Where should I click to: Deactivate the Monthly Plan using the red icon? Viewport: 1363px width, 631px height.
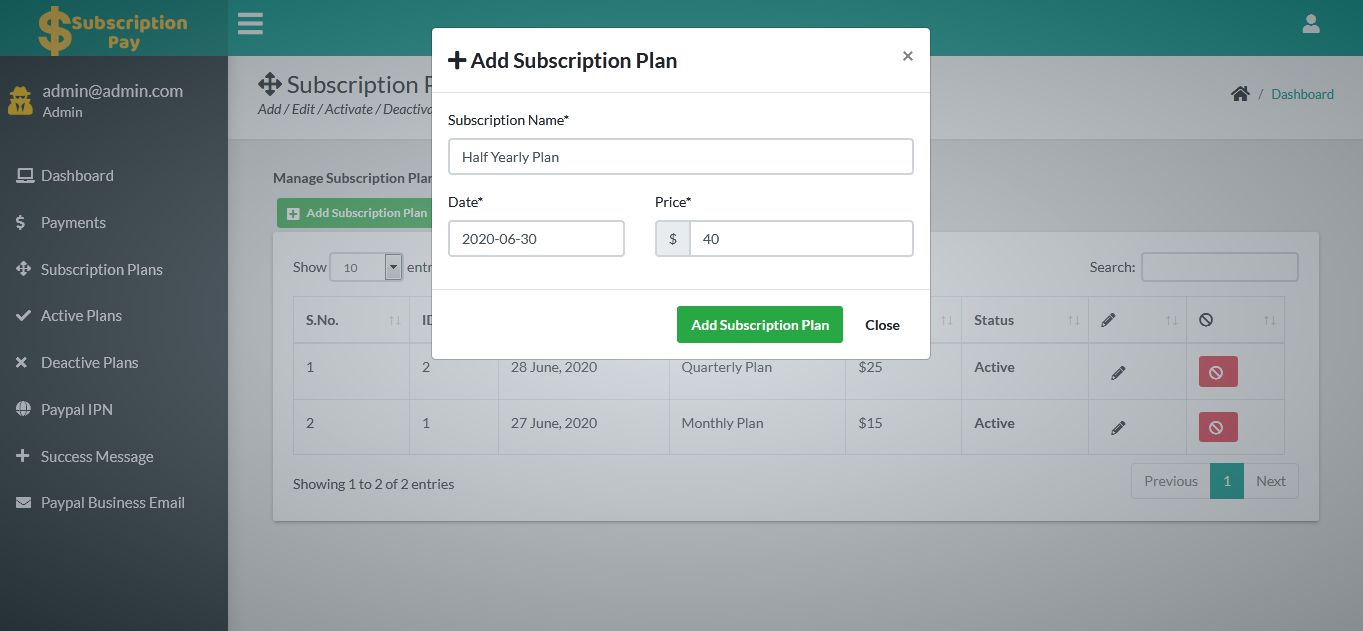click(1217, 427)
